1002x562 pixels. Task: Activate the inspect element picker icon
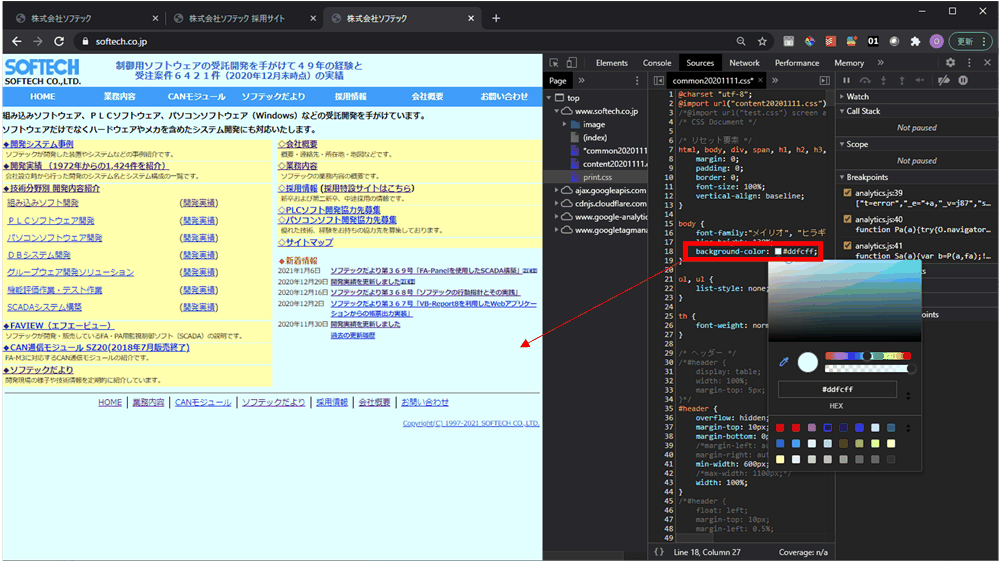554,63
